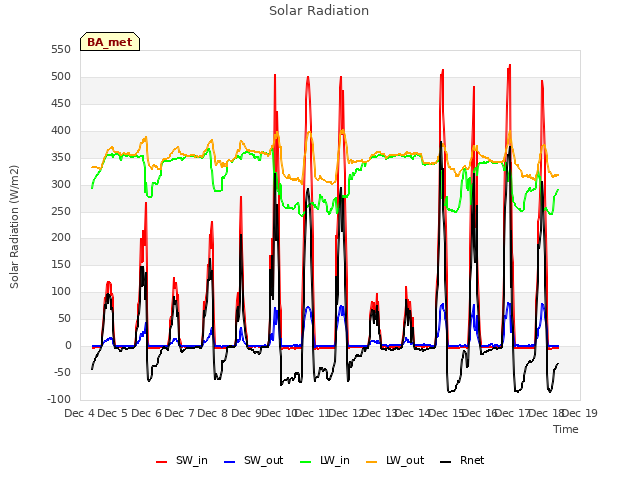Click the -100 y-axis tick label
Viewport: 640px width, 480px height.
pyautogui.click(x=59, y=400)
